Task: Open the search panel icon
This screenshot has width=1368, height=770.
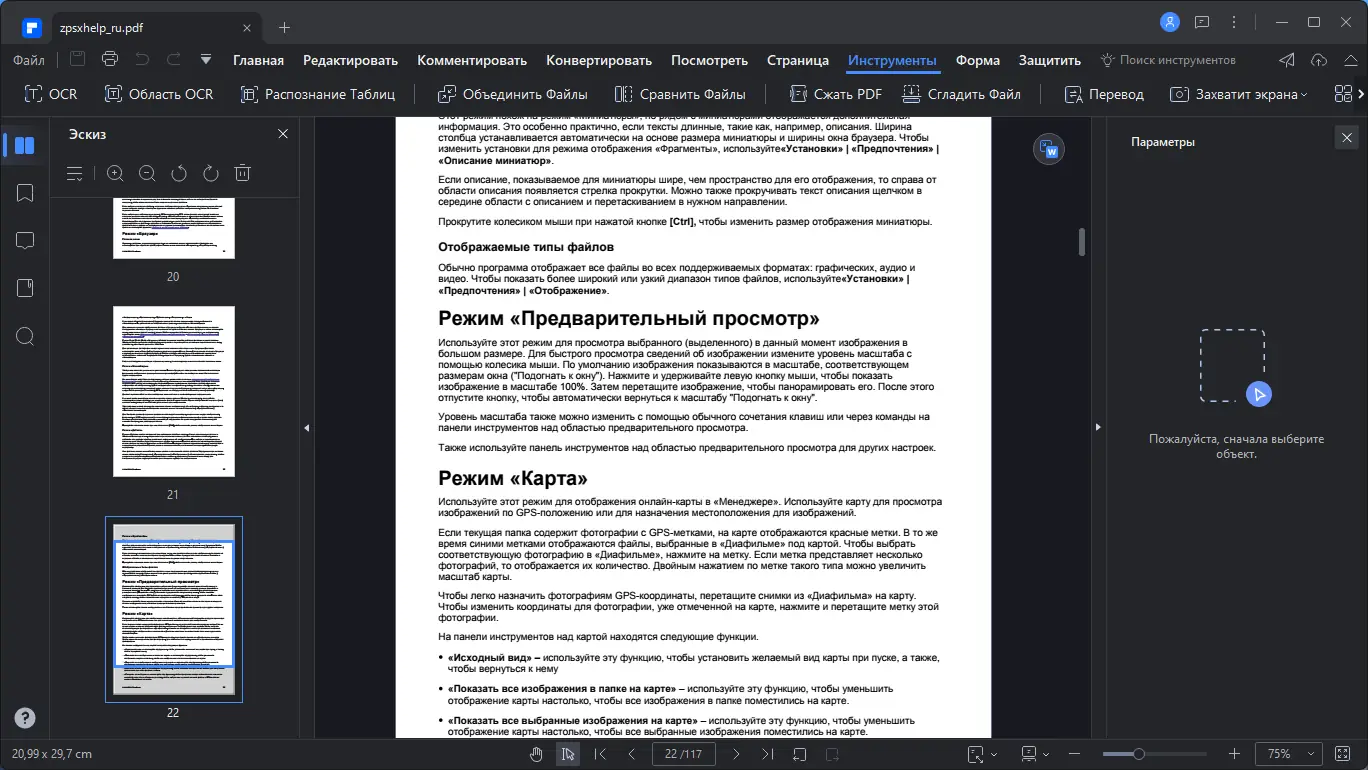Action: coord(25,336)
